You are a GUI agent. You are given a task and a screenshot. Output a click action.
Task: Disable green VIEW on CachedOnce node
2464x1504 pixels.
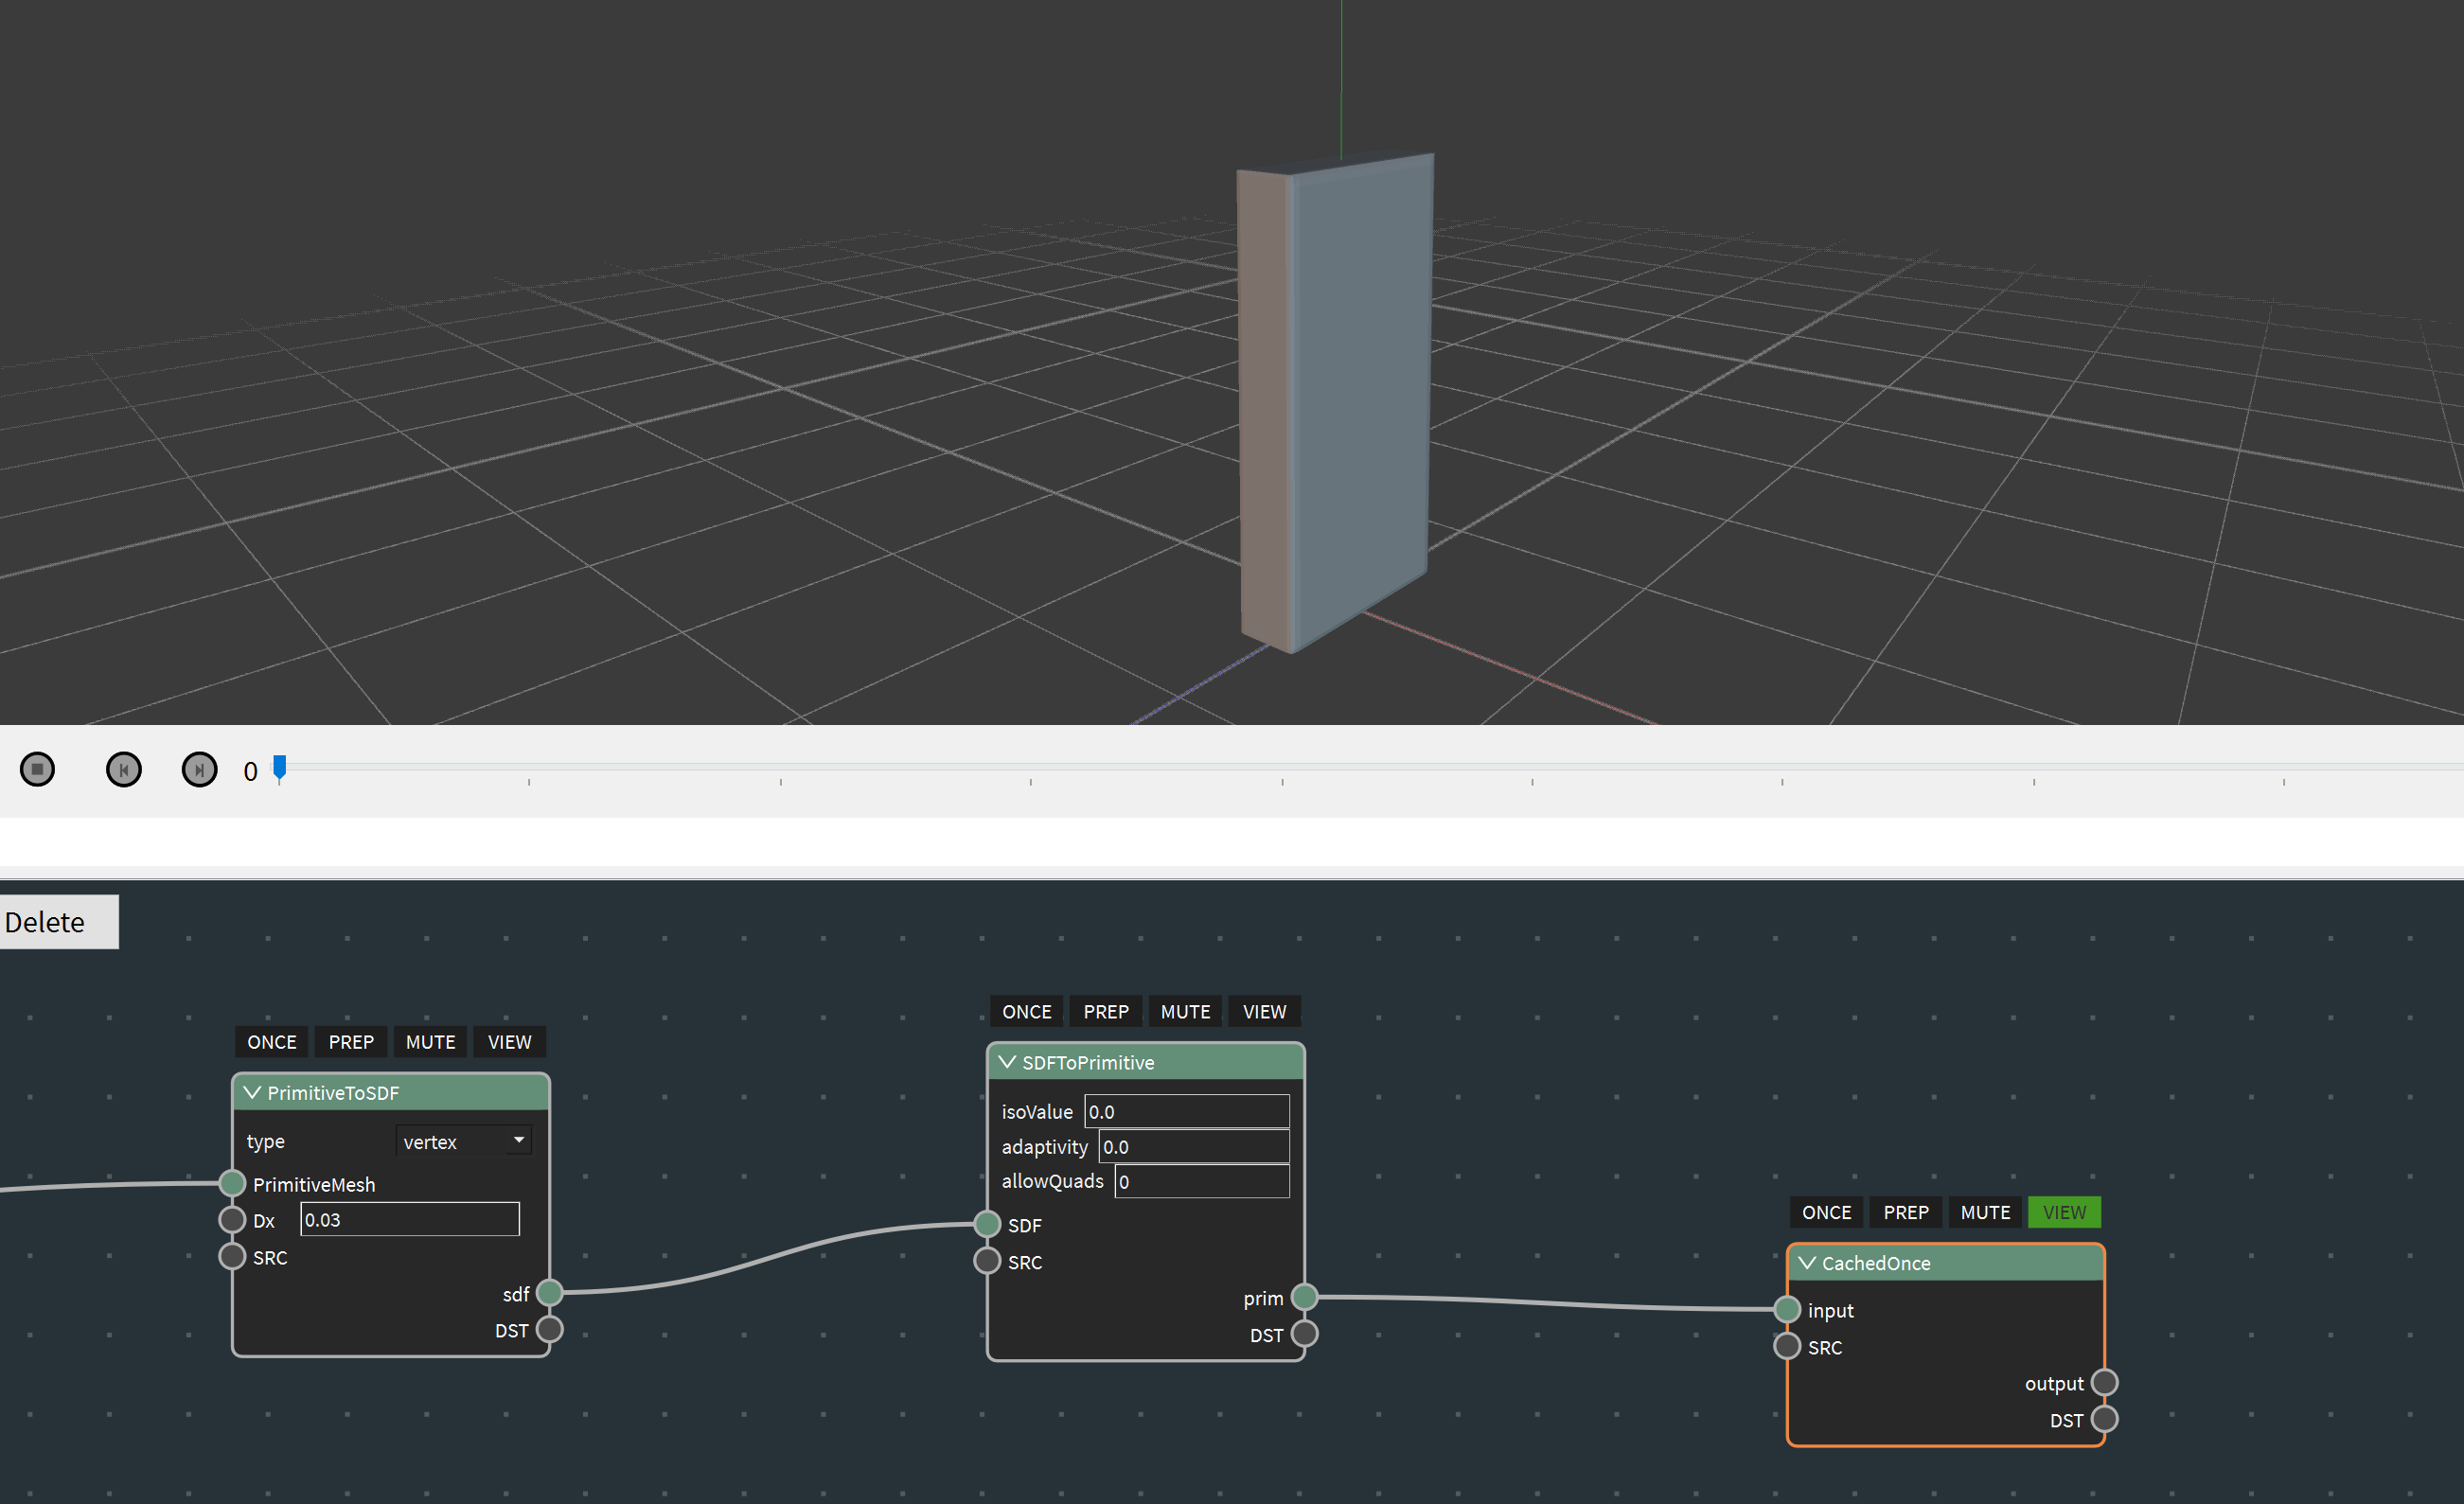pyautogui.click(x=2065, y=1212)
